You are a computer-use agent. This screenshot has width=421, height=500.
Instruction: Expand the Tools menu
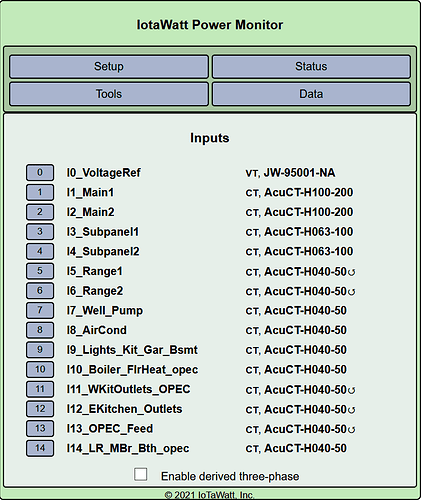(109, 94)
